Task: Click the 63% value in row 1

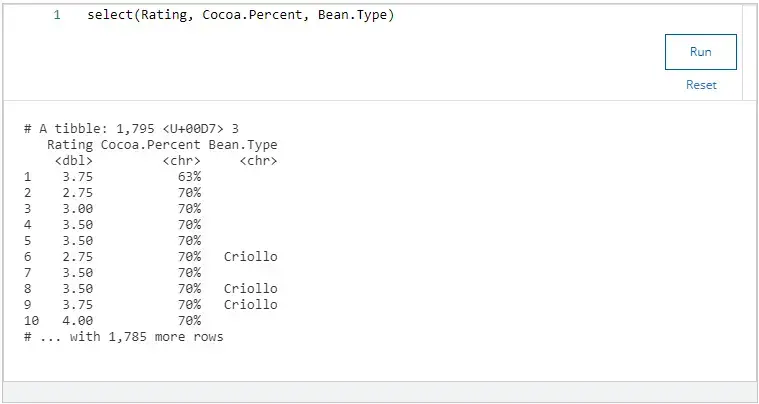Action: (x=190, y=176)
